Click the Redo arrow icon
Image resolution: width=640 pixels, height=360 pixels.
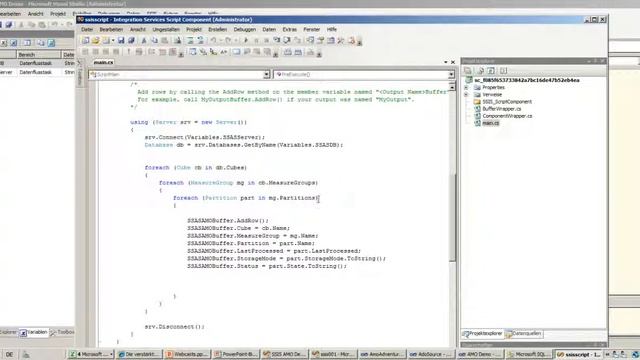point(228,40)
